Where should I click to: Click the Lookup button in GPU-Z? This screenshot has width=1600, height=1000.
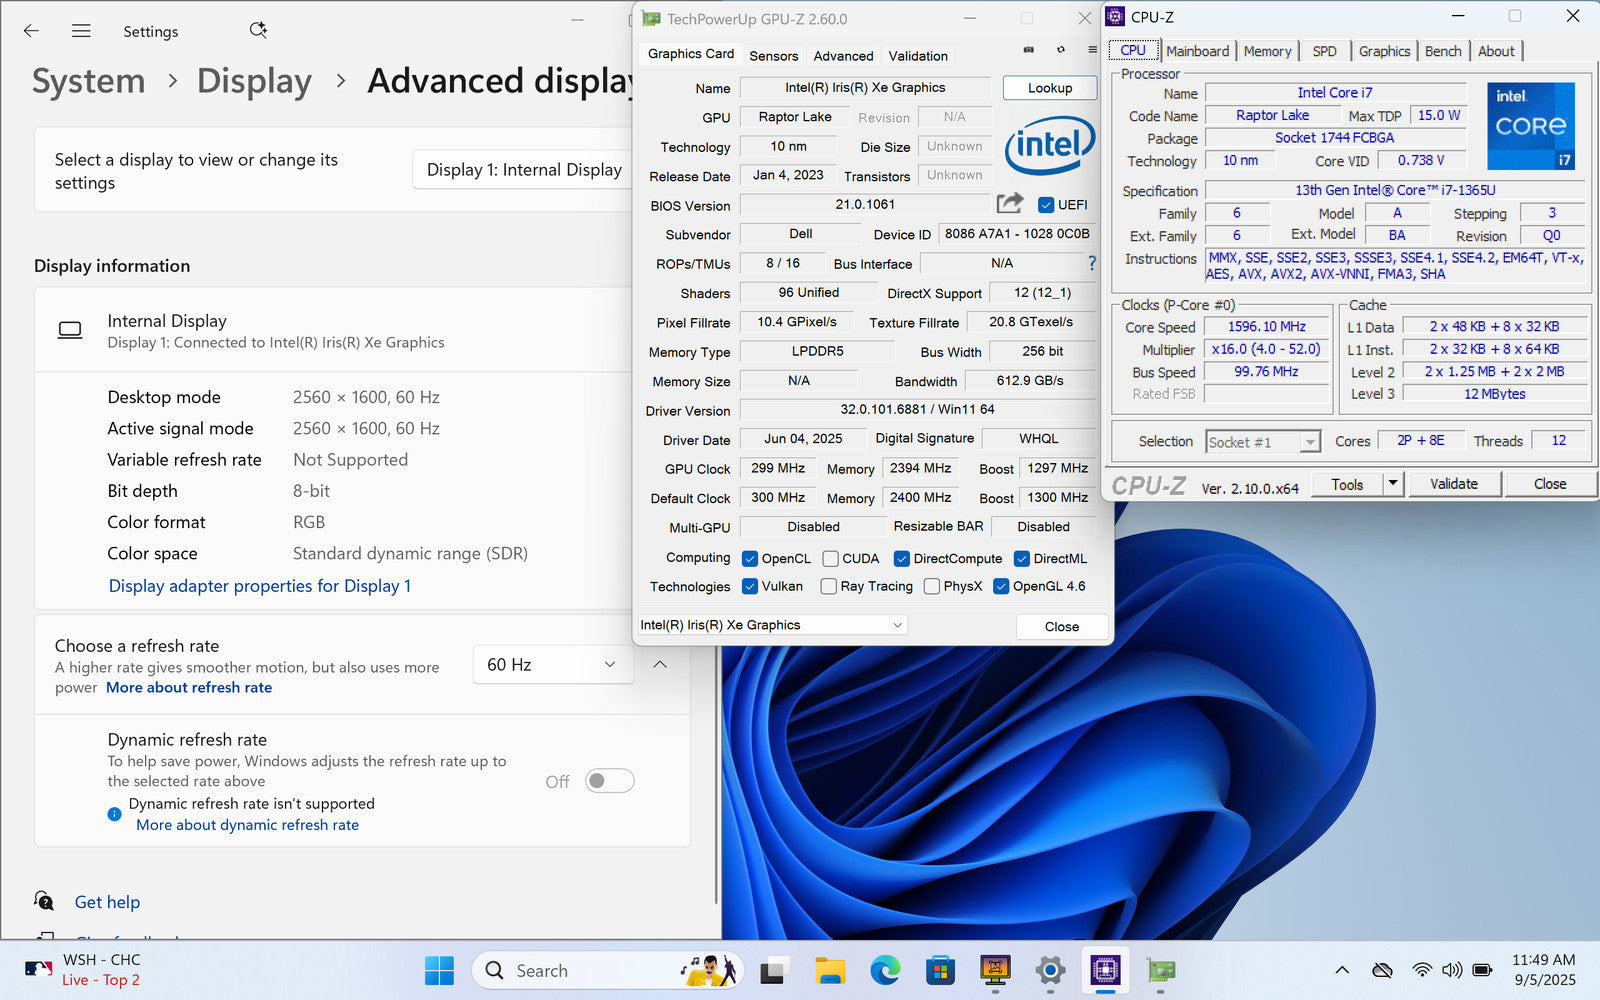(x=1049, y=88)
